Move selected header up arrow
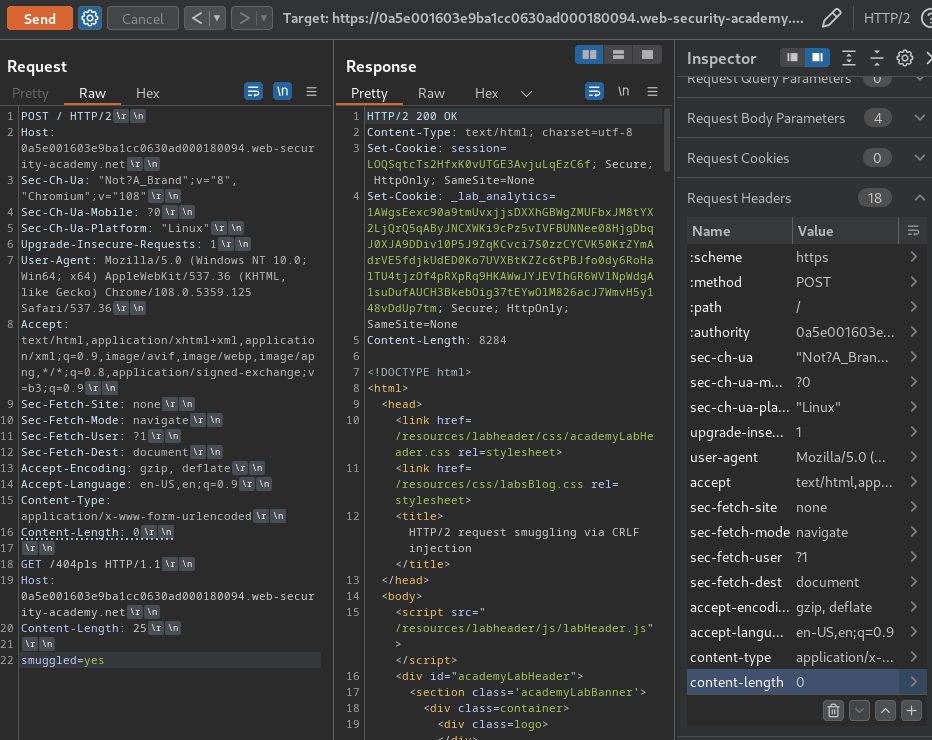This screenshot has height=740, width=932. 885,710
